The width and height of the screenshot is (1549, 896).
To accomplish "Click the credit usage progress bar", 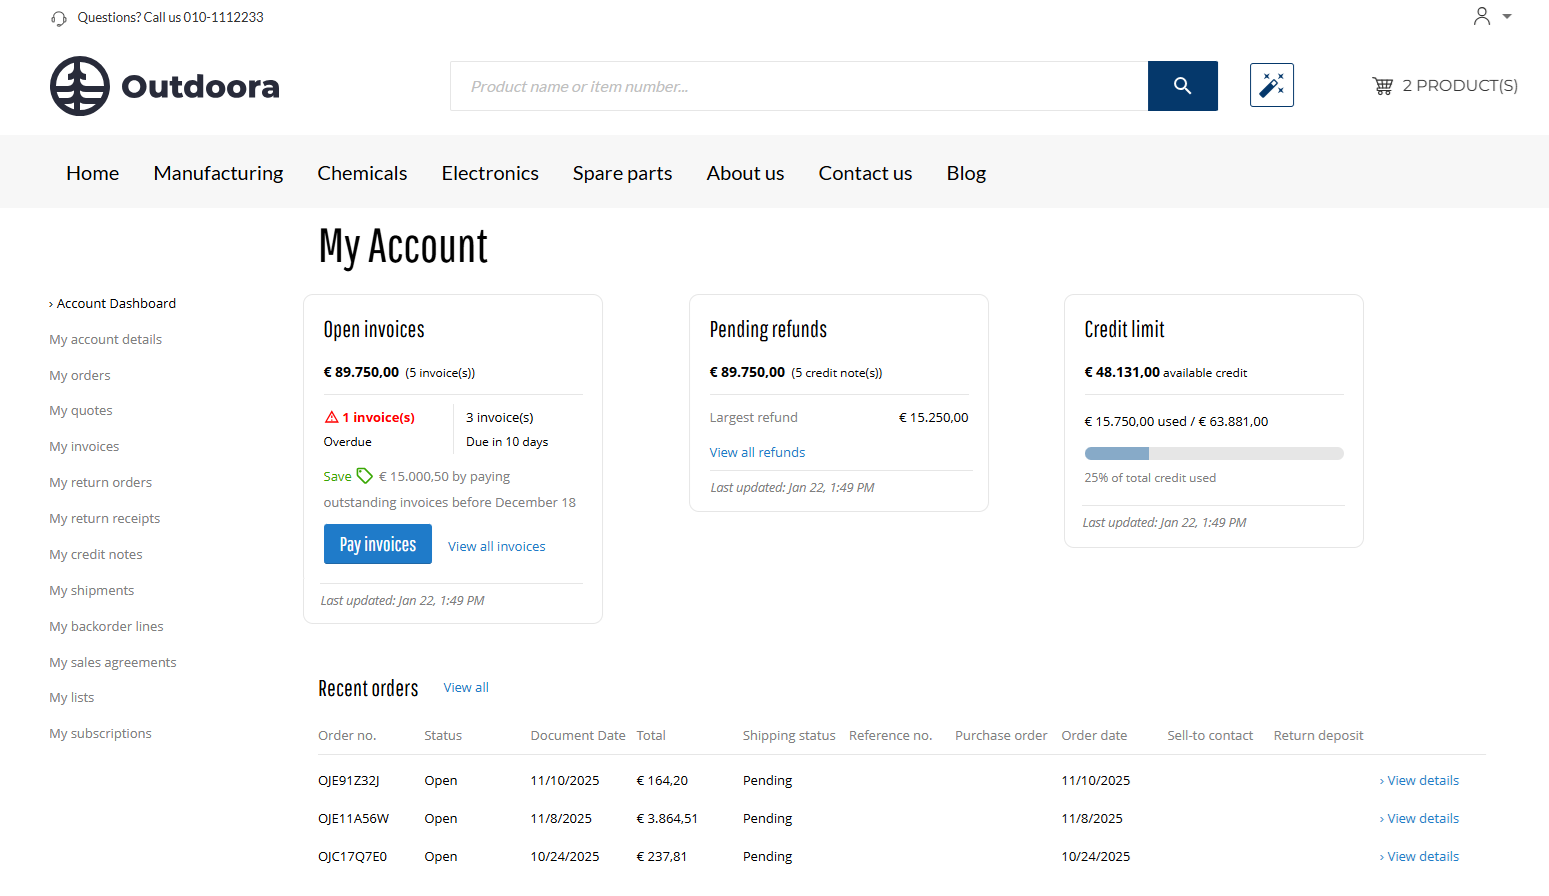I will click(x=1213, y=454).
